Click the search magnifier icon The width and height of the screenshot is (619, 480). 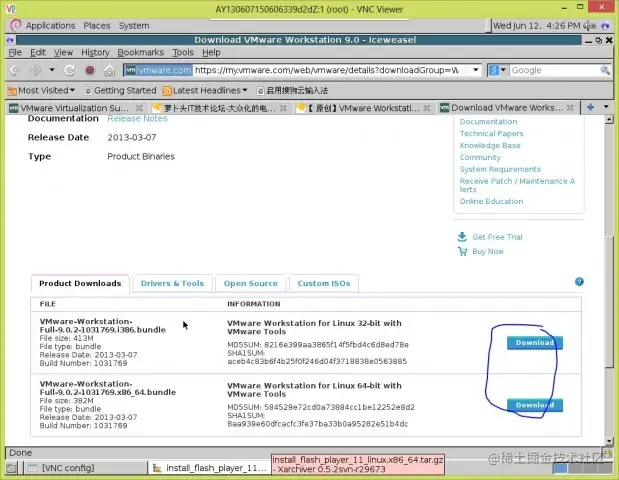pos(605,70)
